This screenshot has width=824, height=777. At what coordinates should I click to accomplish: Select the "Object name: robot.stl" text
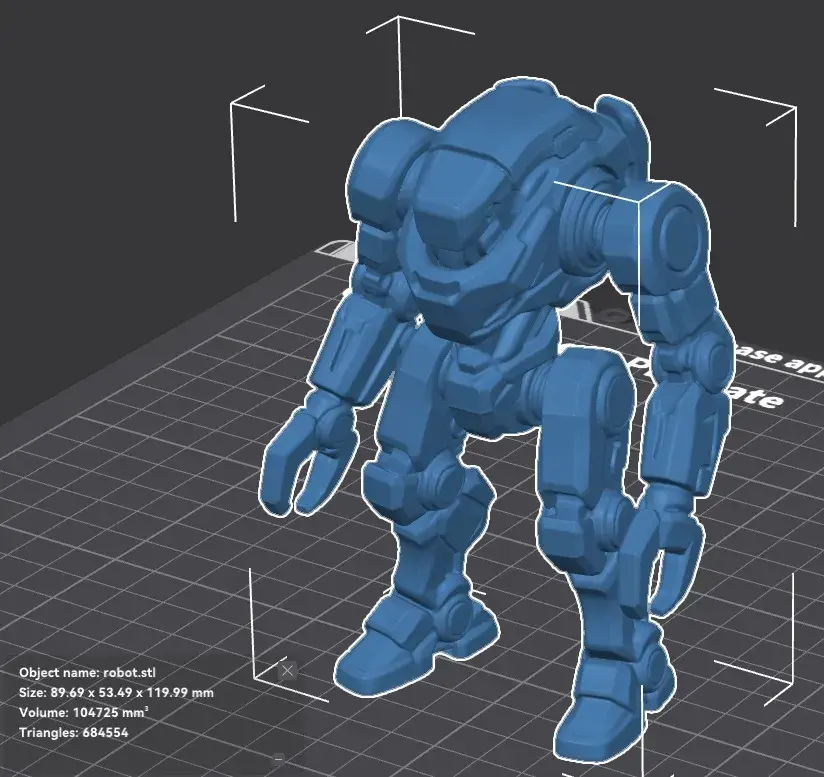tap(87, 672)
